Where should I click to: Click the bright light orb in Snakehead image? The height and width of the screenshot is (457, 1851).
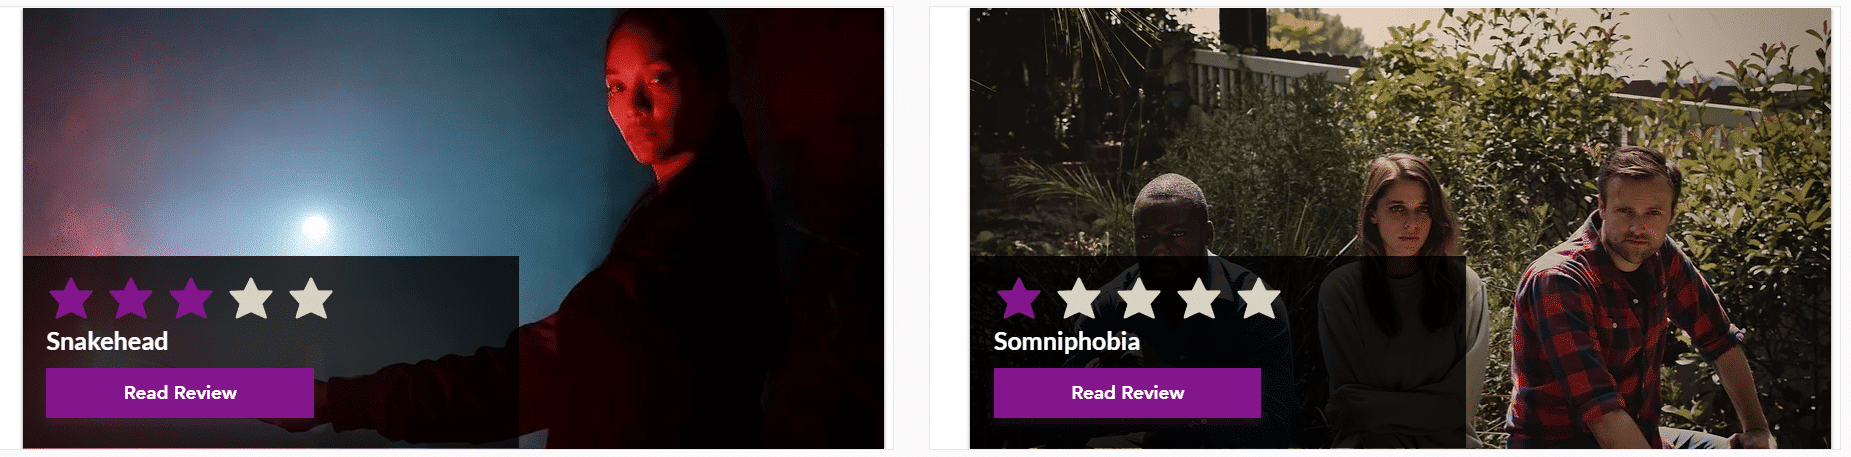pyautogui.click(x=315, y=227)
